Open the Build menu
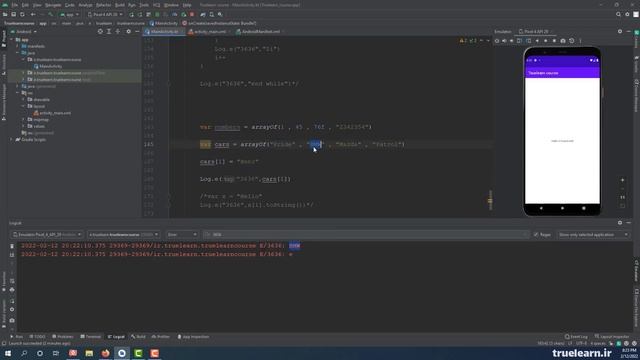 [120, 5]
